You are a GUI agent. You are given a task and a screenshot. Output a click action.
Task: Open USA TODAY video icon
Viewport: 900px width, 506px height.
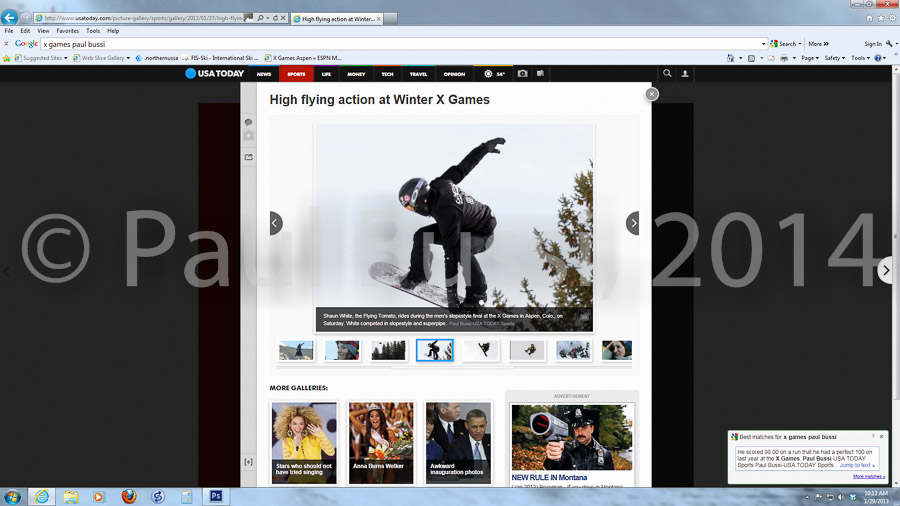(540, 73)
